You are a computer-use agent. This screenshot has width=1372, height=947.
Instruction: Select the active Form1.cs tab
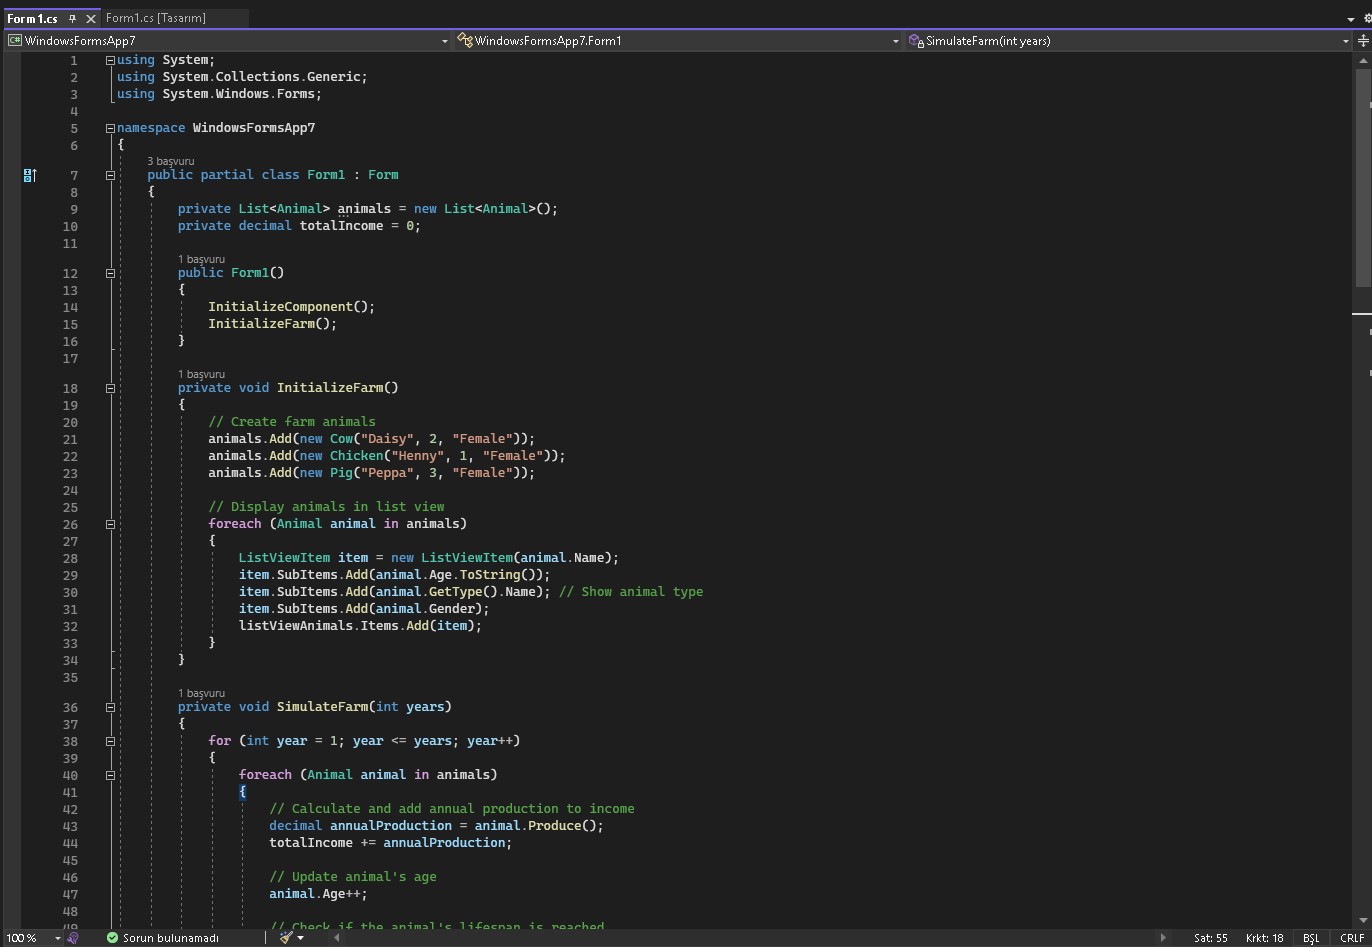pos(35,17)
